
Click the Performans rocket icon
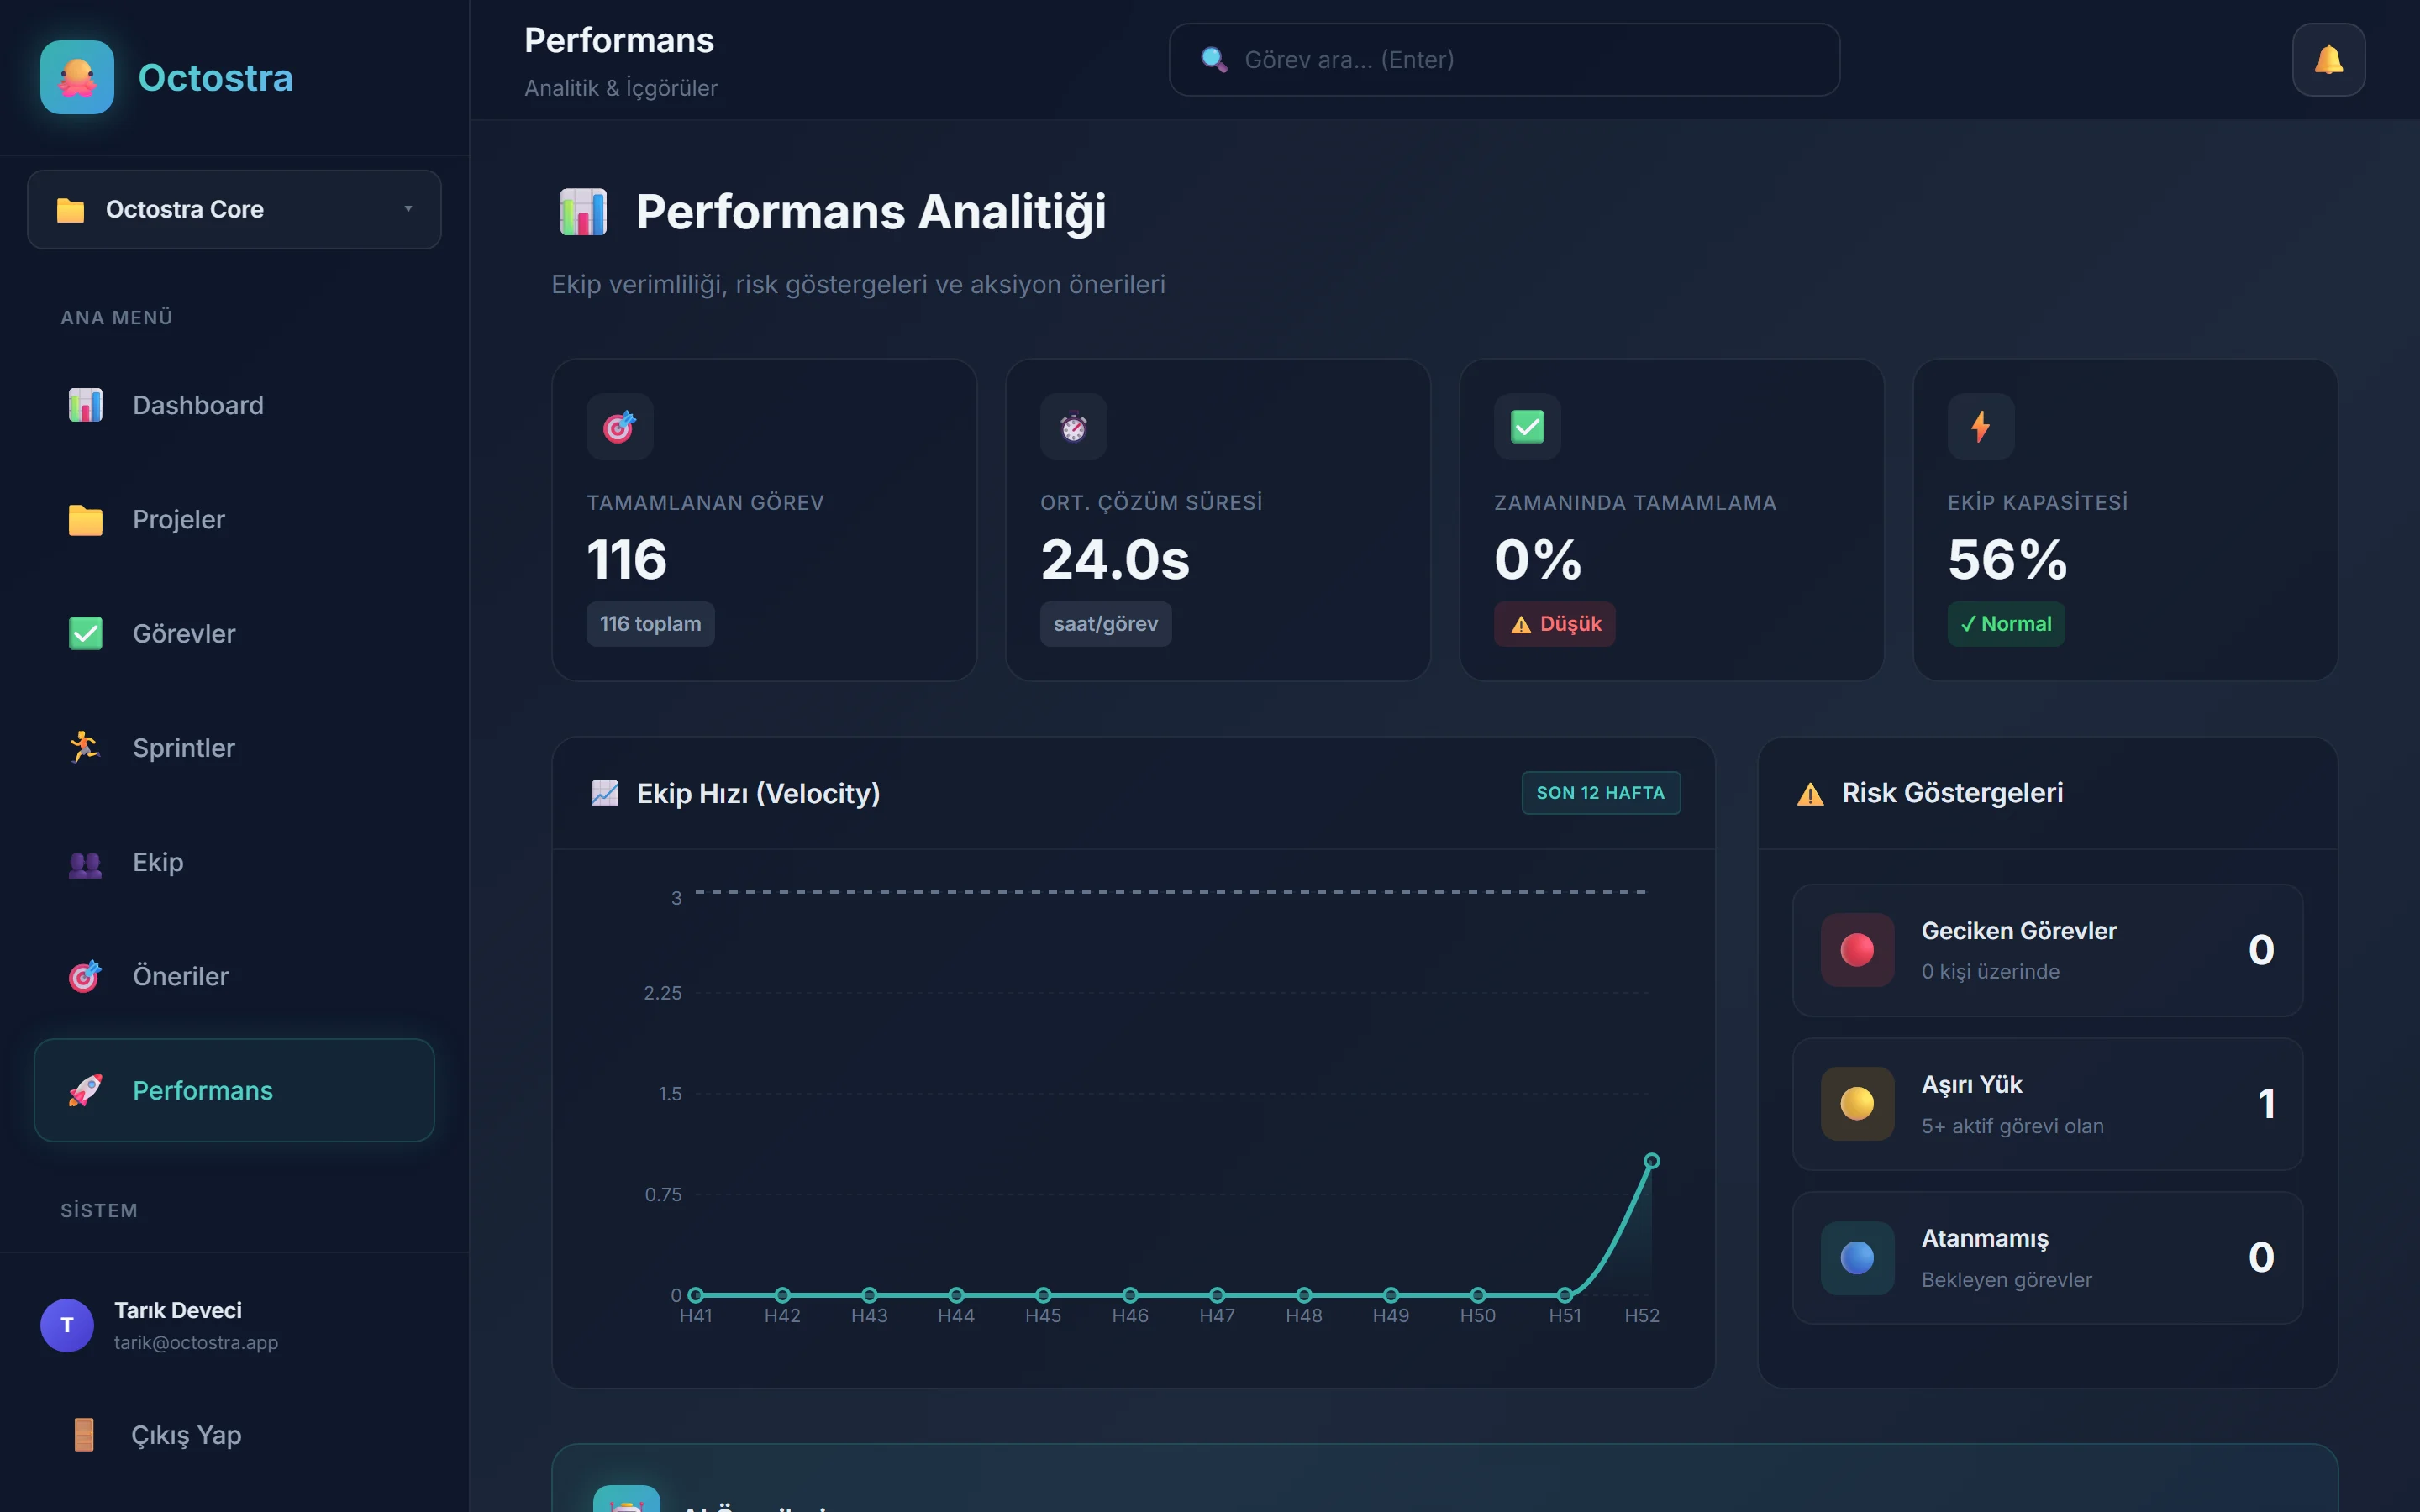click(x=85, y=1090)
